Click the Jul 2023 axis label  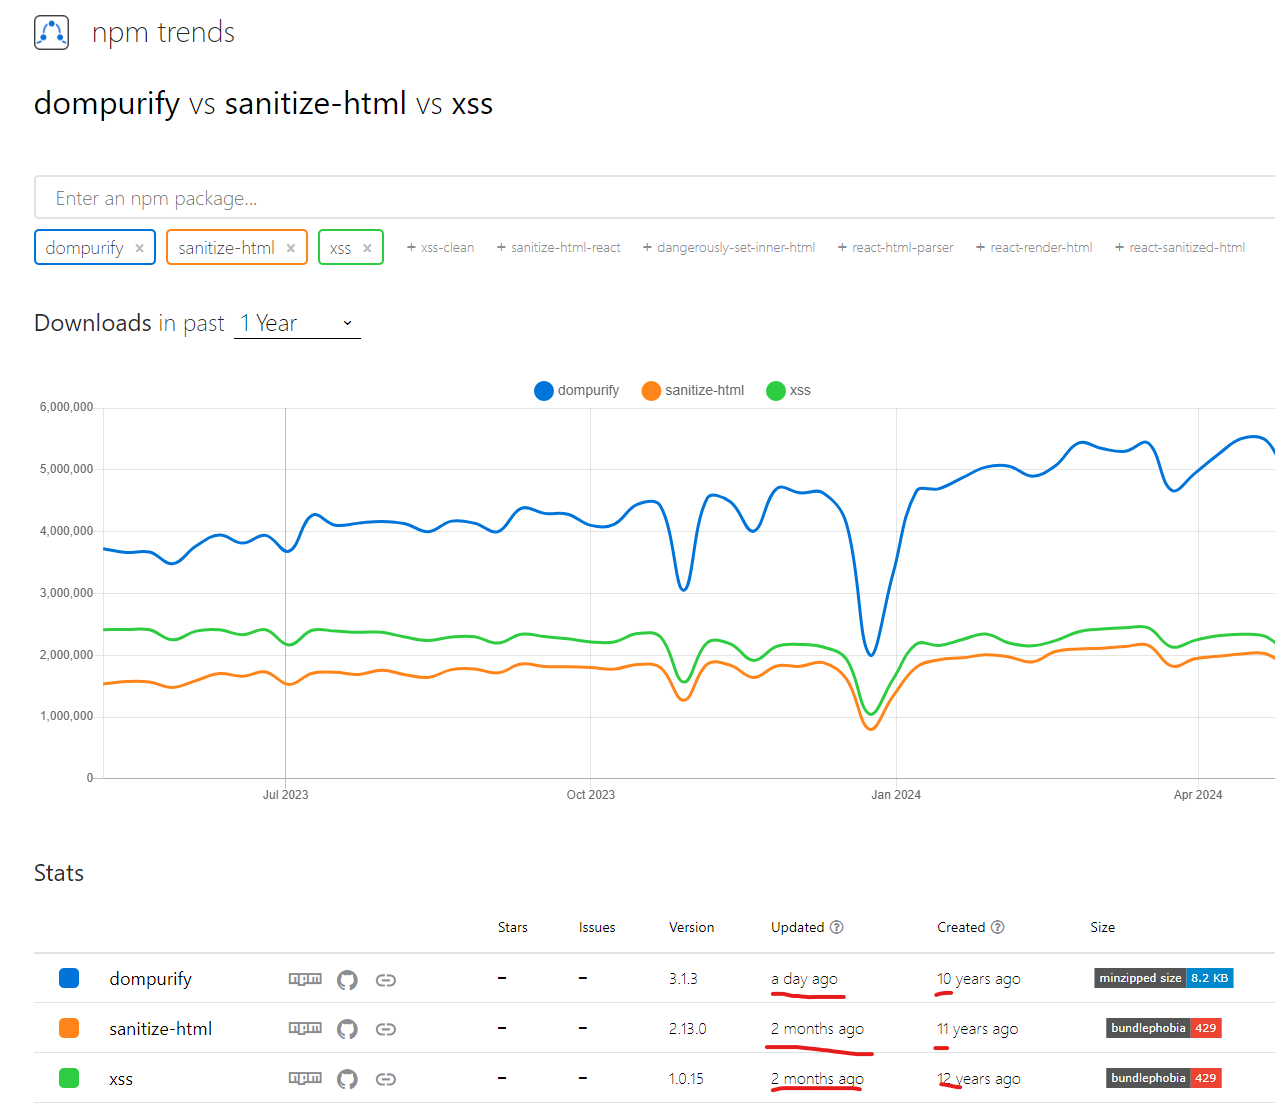(x=285, y=795)
